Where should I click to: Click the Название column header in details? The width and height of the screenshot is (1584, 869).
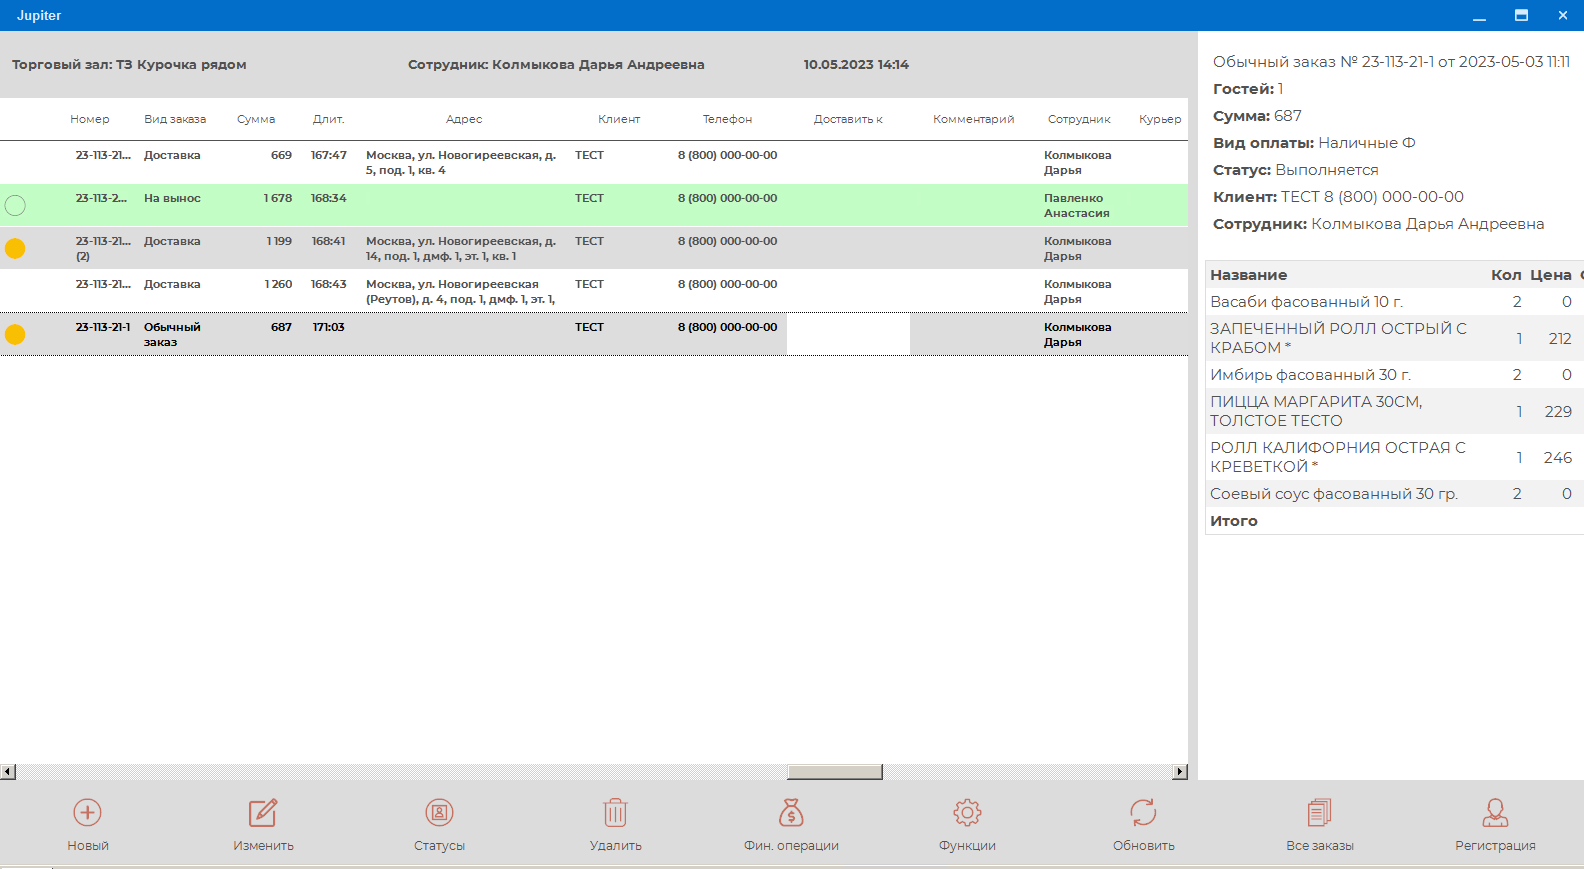1248,275
